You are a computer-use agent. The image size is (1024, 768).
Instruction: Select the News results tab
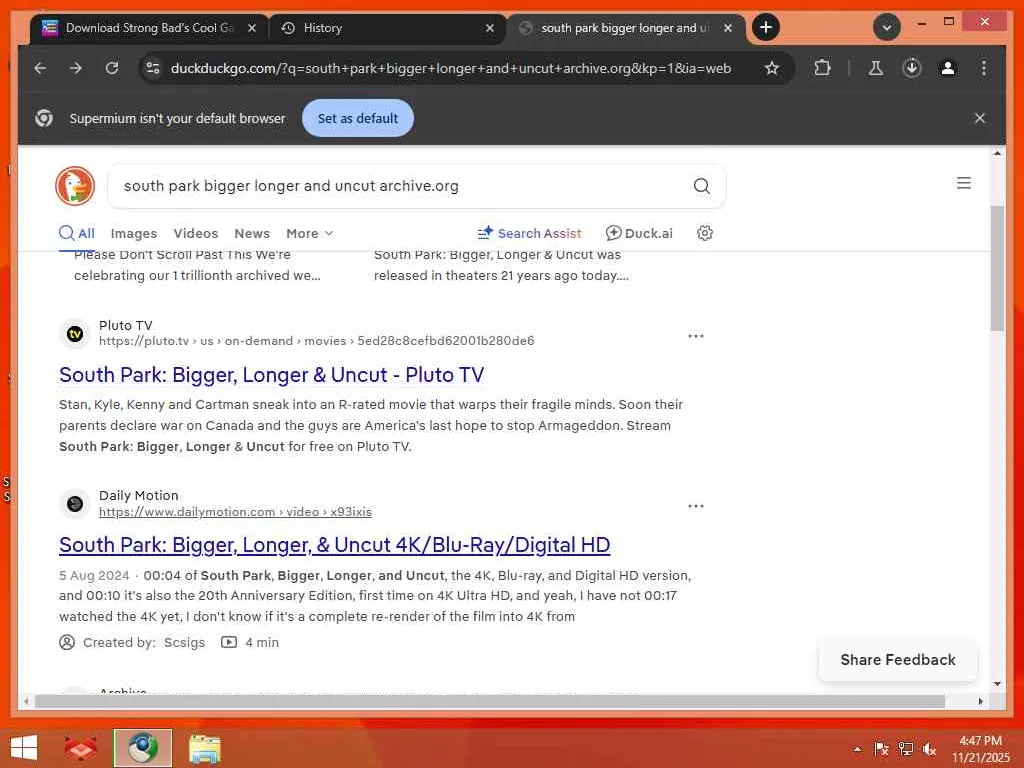coord(252,233)
